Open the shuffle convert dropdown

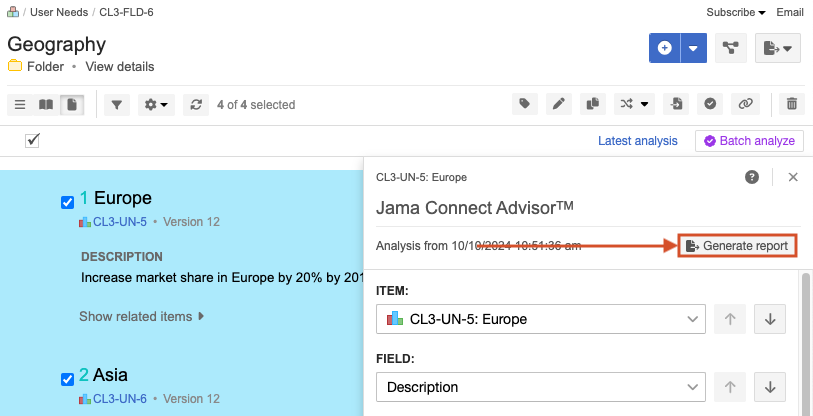point(634,104)
